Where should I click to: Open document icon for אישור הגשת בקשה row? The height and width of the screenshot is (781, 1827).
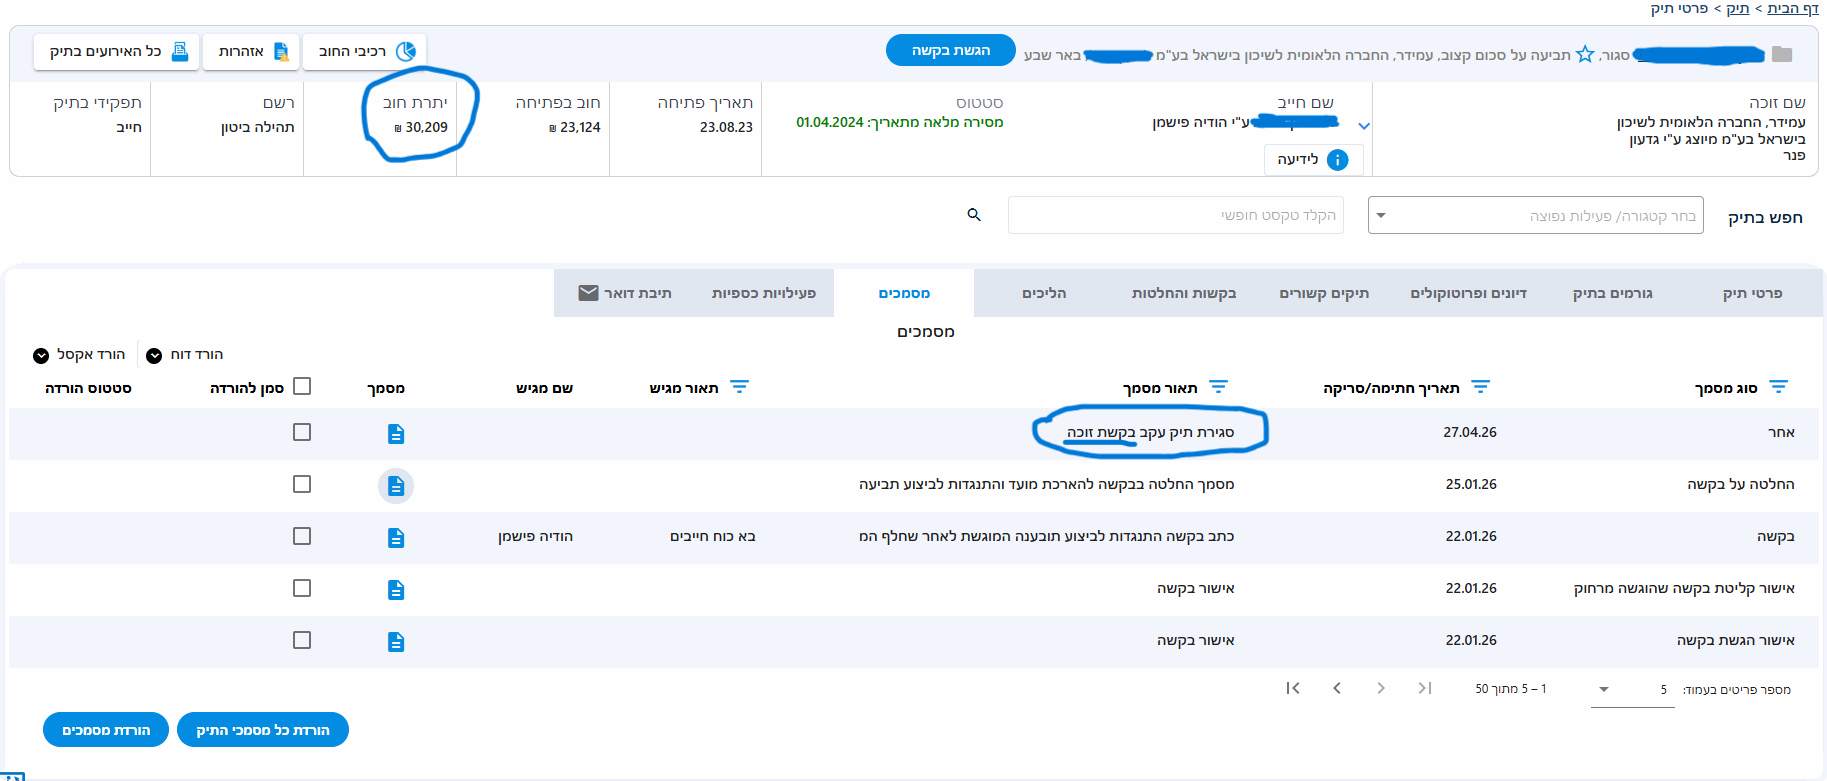coord(396,642)
